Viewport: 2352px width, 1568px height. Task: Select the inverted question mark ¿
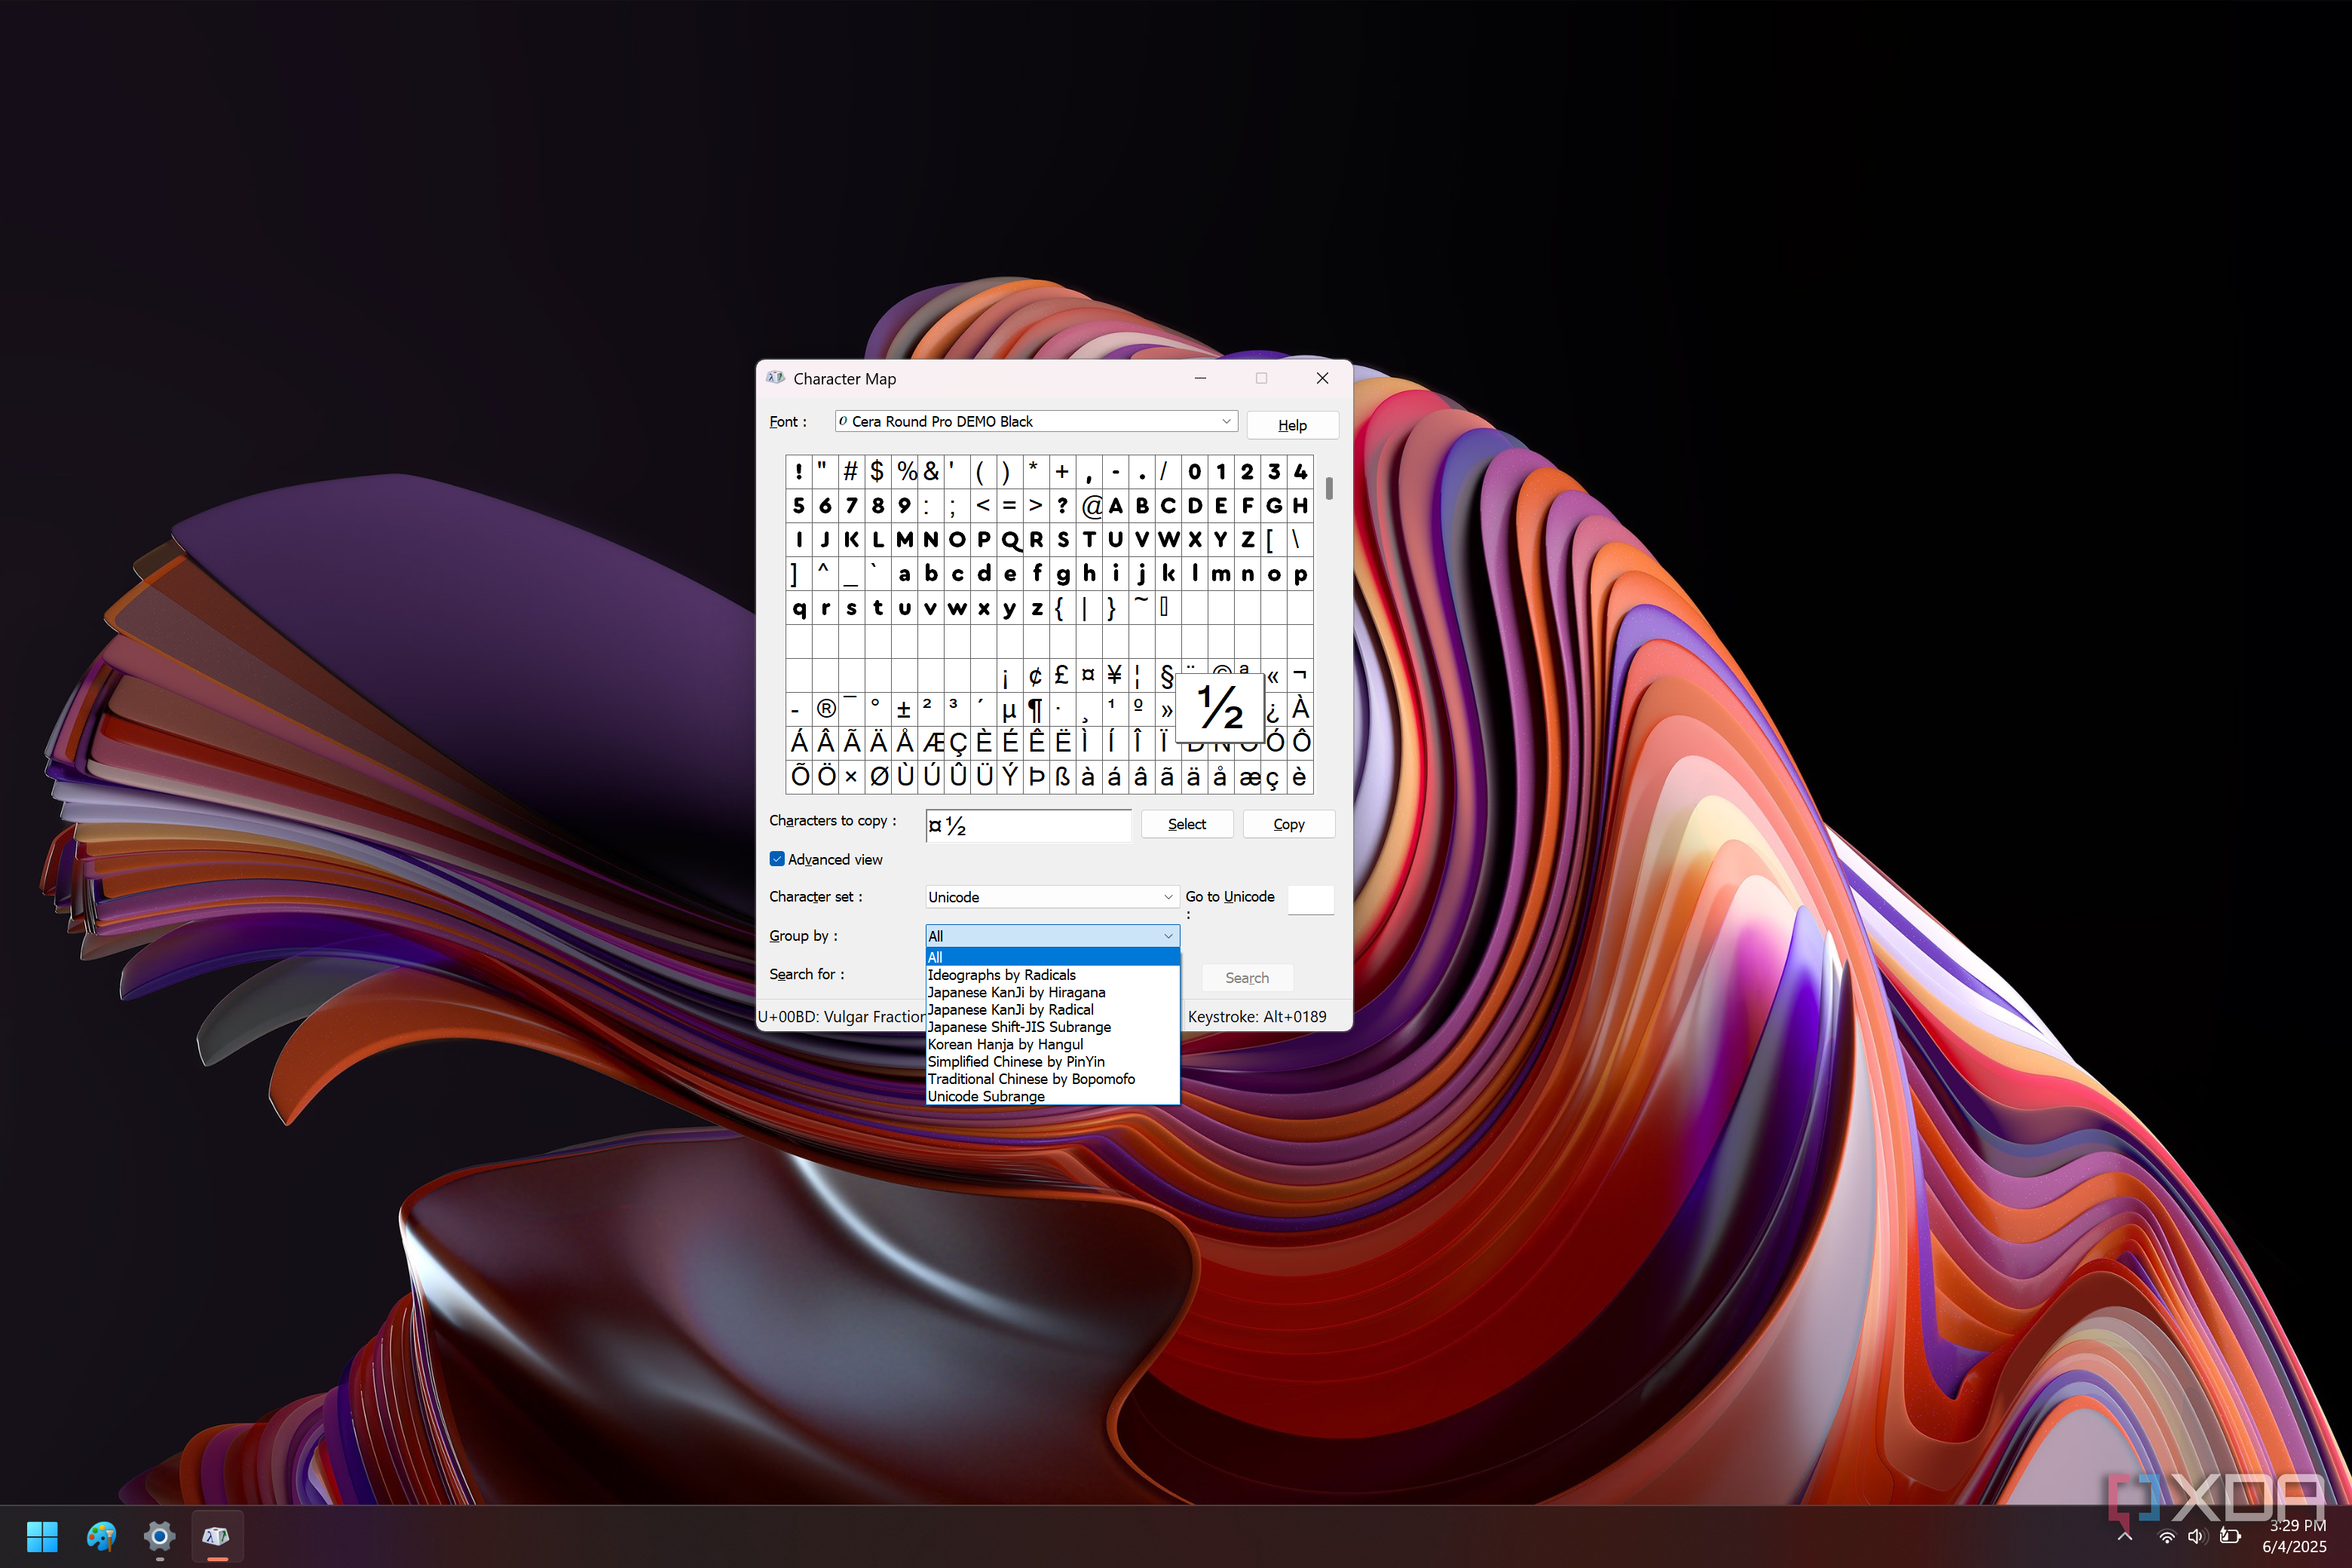click(1273, 711)
